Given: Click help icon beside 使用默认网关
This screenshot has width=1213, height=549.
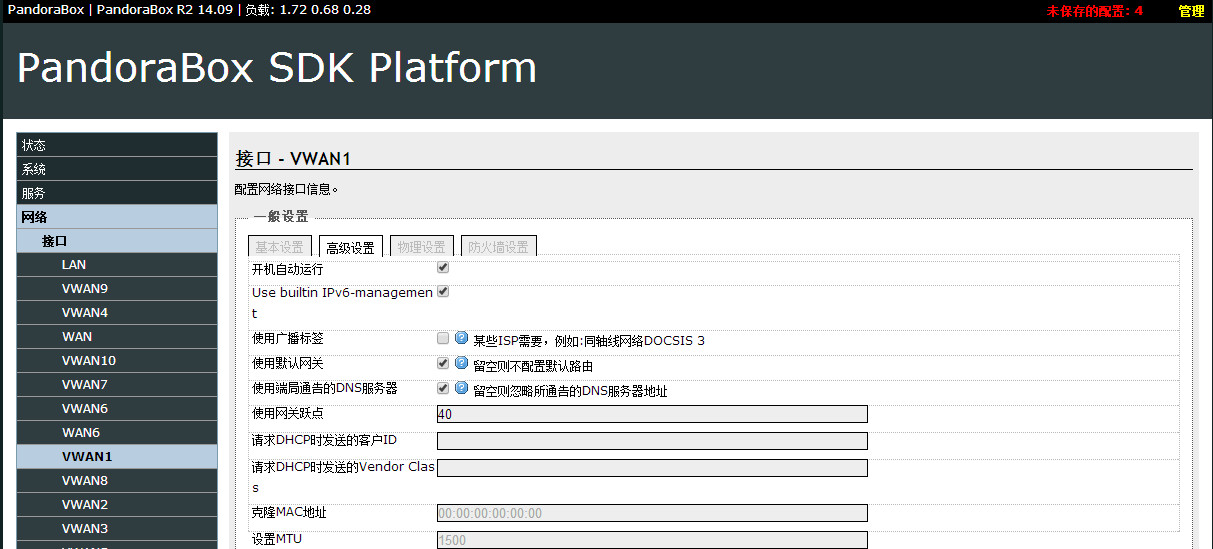Looking at the screenshot, I should point(462,364).
